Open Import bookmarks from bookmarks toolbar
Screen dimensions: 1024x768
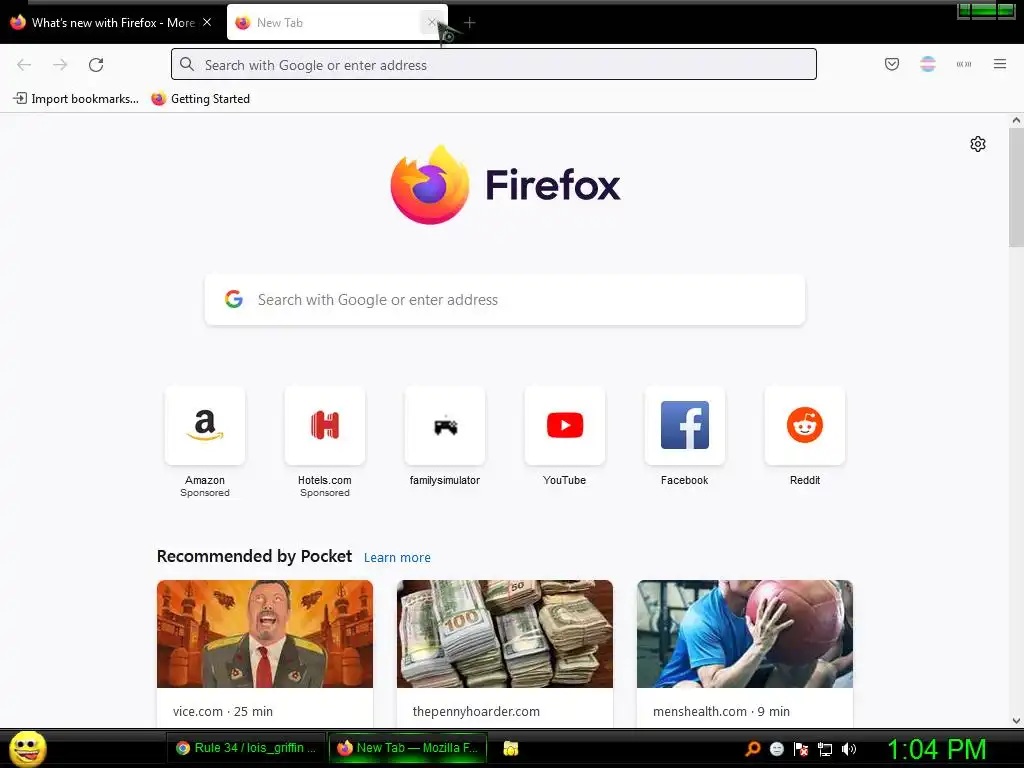coord(76,99)
